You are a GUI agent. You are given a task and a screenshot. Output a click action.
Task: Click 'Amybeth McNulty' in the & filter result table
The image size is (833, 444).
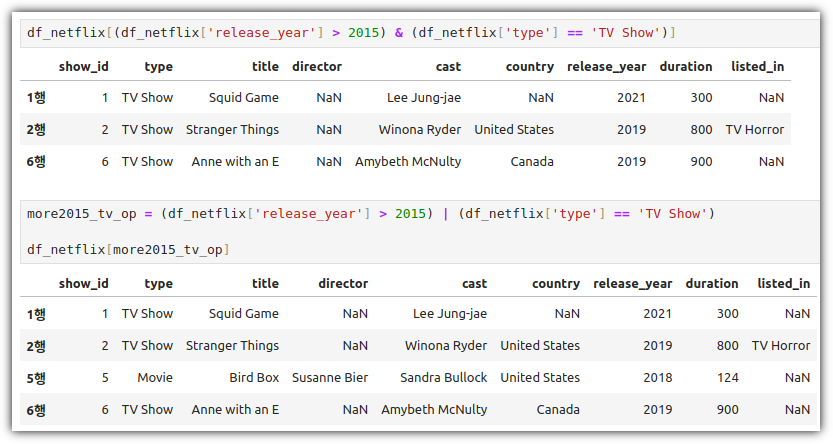tap(407, 161)
